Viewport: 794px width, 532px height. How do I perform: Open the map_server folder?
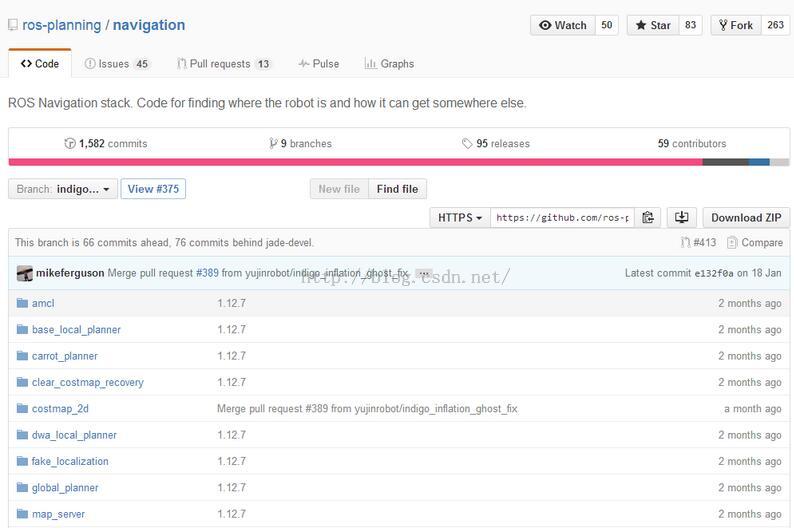[58, 514]
